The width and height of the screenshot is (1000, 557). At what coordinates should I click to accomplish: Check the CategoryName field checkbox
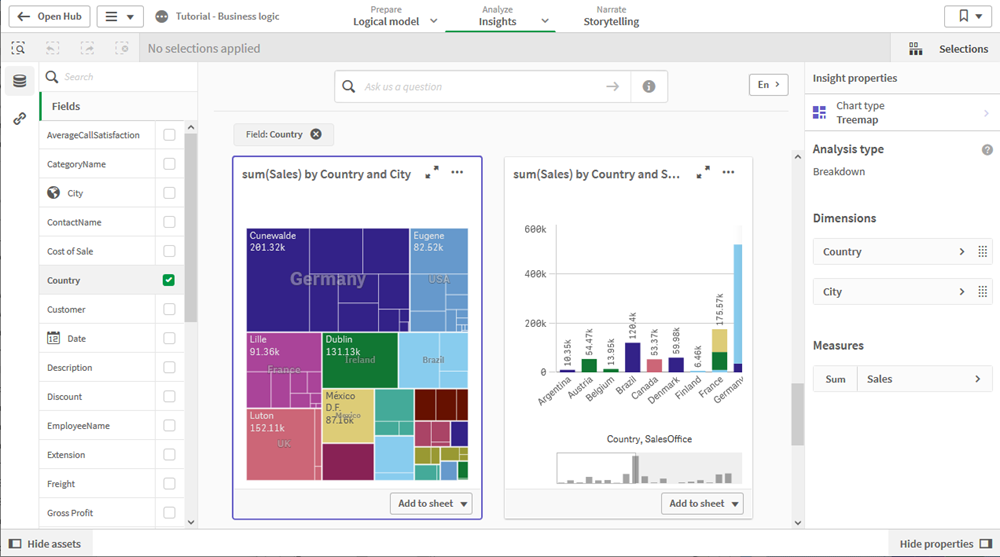point(169,164)
